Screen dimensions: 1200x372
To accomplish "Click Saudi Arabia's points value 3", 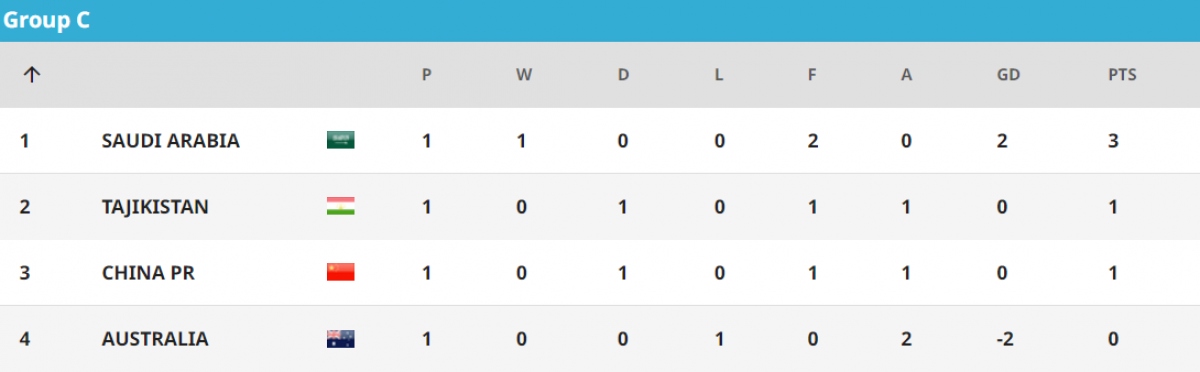I will point(1113,141).
